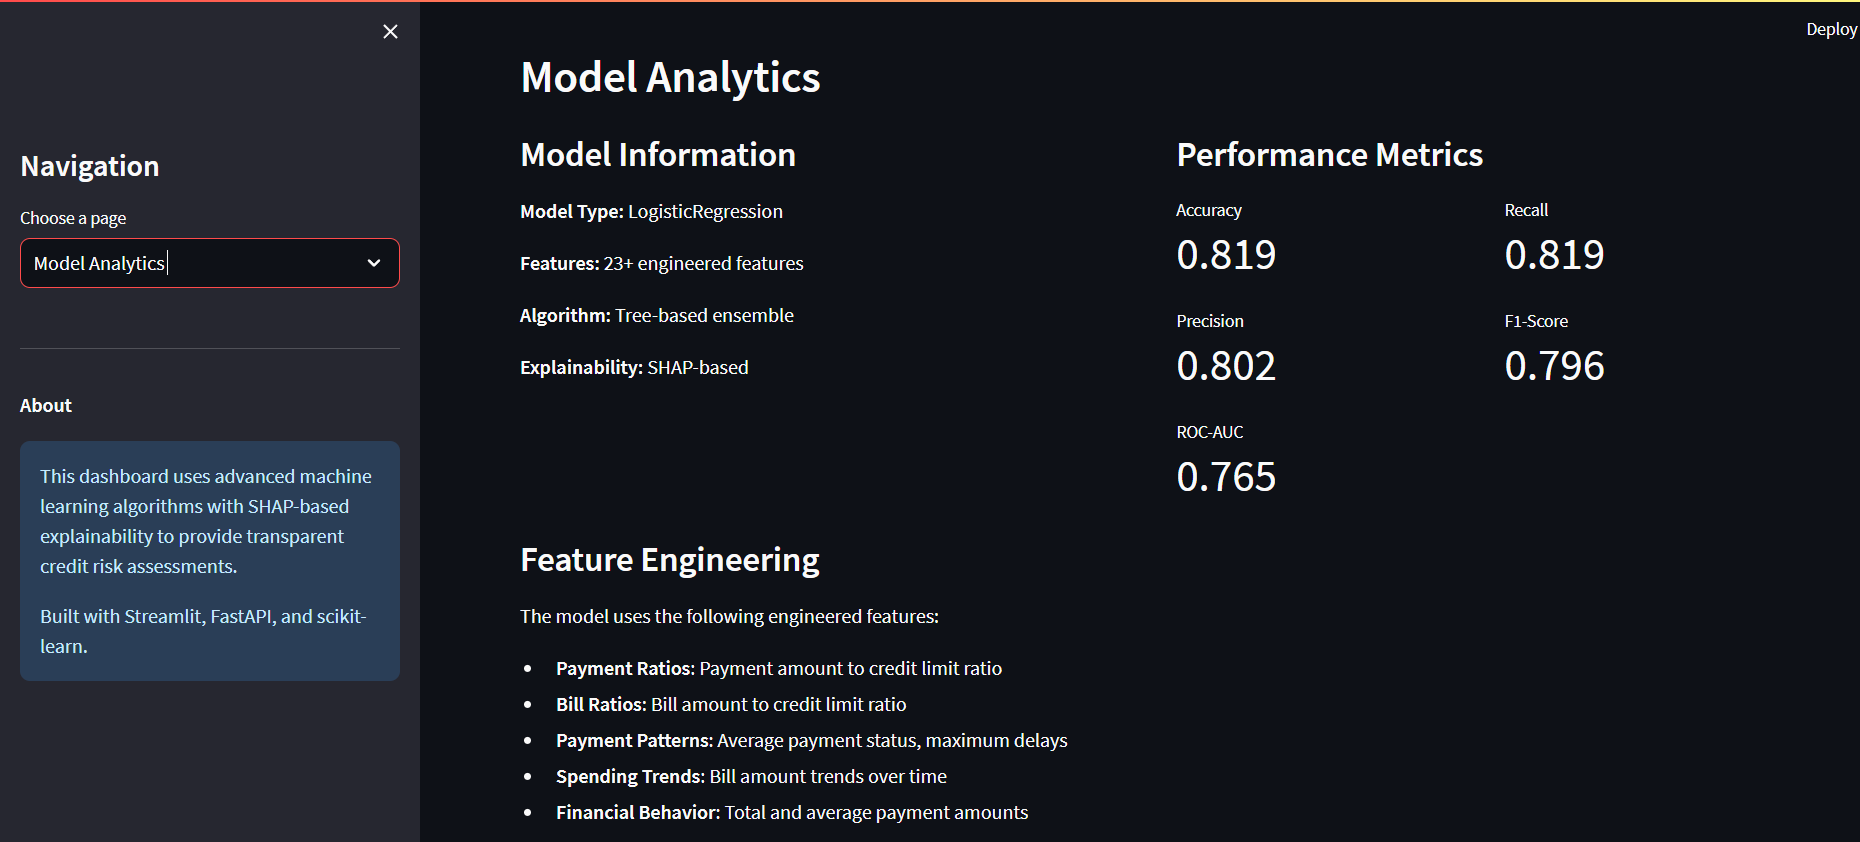Close the sidebar with the X icon
The width and height of the screenshot is (1860, 842).
click(x=390, y=32)
